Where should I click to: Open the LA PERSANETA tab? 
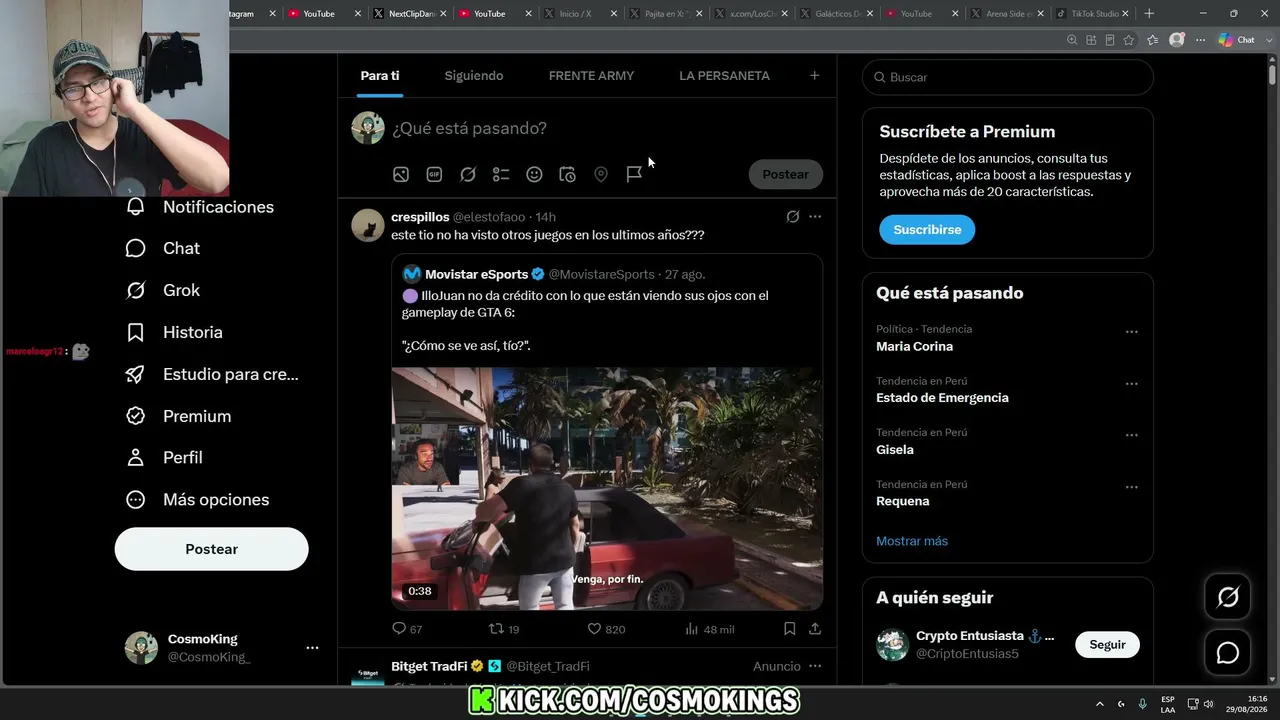click(x=724, y=76)
